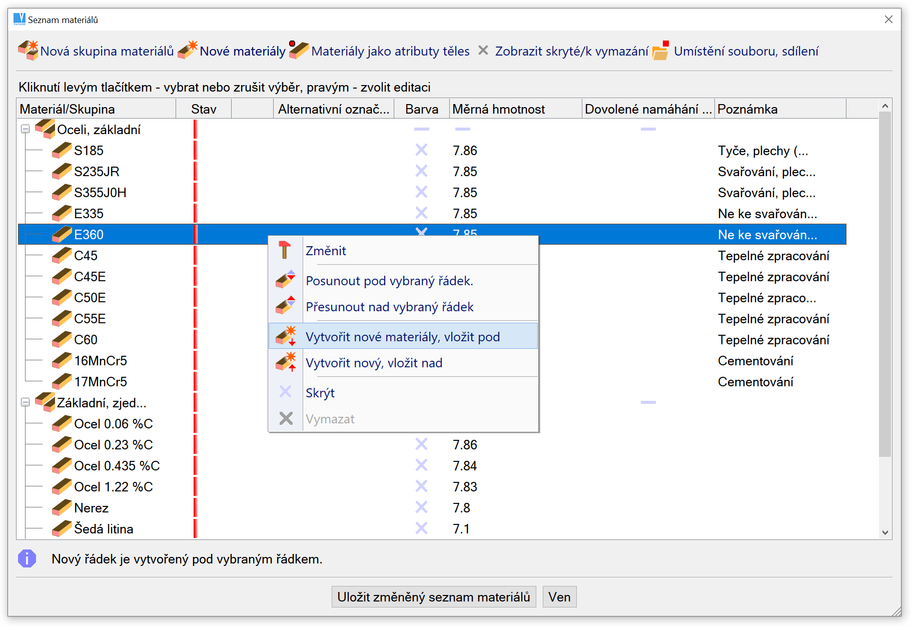Choose Posunout pod vybraný řádek
The image size is (911, 626).
click(x=389, y=281)
